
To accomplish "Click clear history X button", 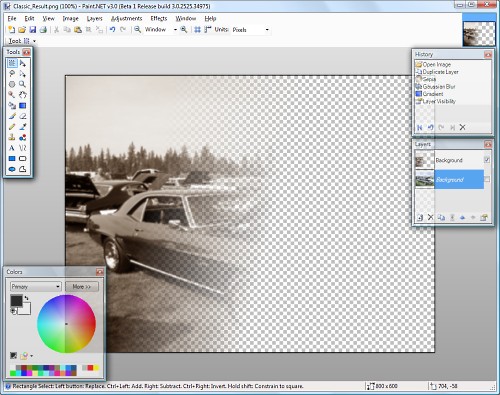I will [x=462, y=127].
